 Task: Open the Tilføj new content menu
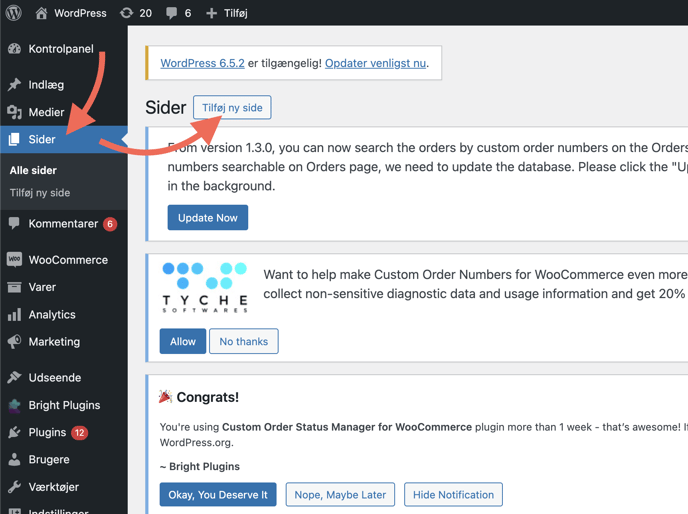(236, 13)
